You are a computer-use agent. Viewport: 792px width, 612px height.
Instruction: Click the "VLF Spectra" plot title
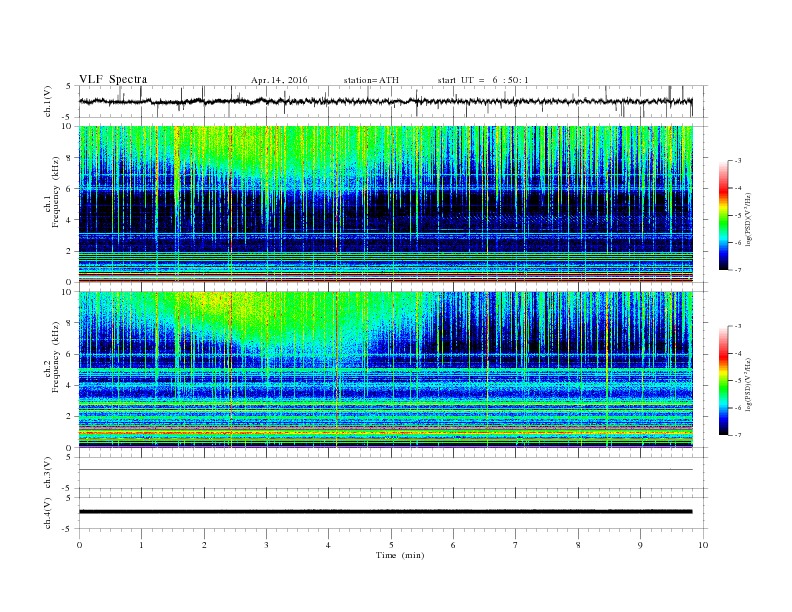point(113,80)
